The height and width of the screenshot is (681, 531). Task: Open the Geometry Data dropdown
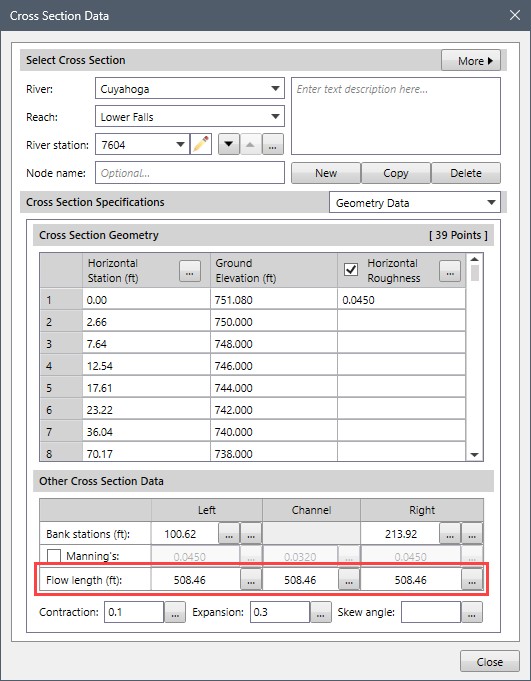tap(415, 202)
